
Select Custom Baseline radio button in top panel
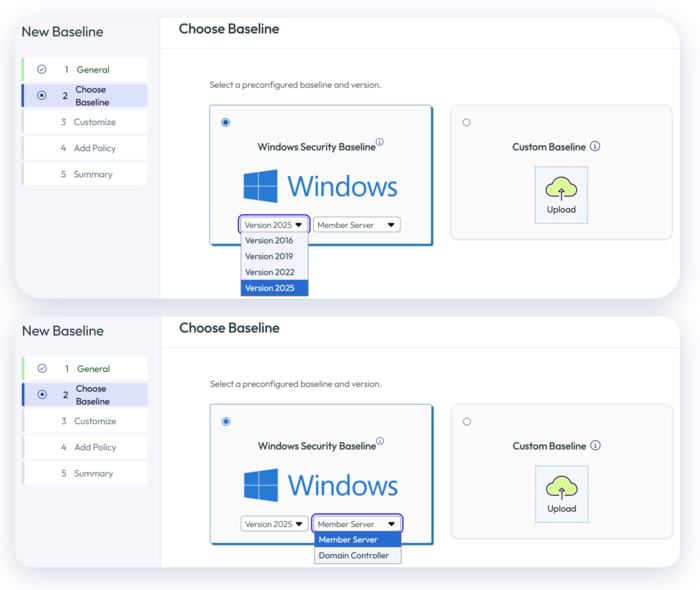pyautogui.click(x=467, y=122)
